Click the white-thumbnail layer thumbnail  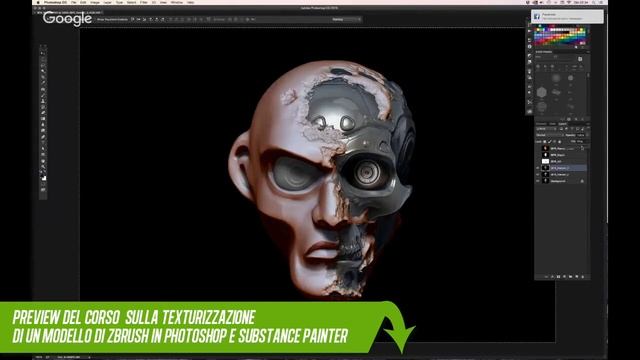point(545,162)
